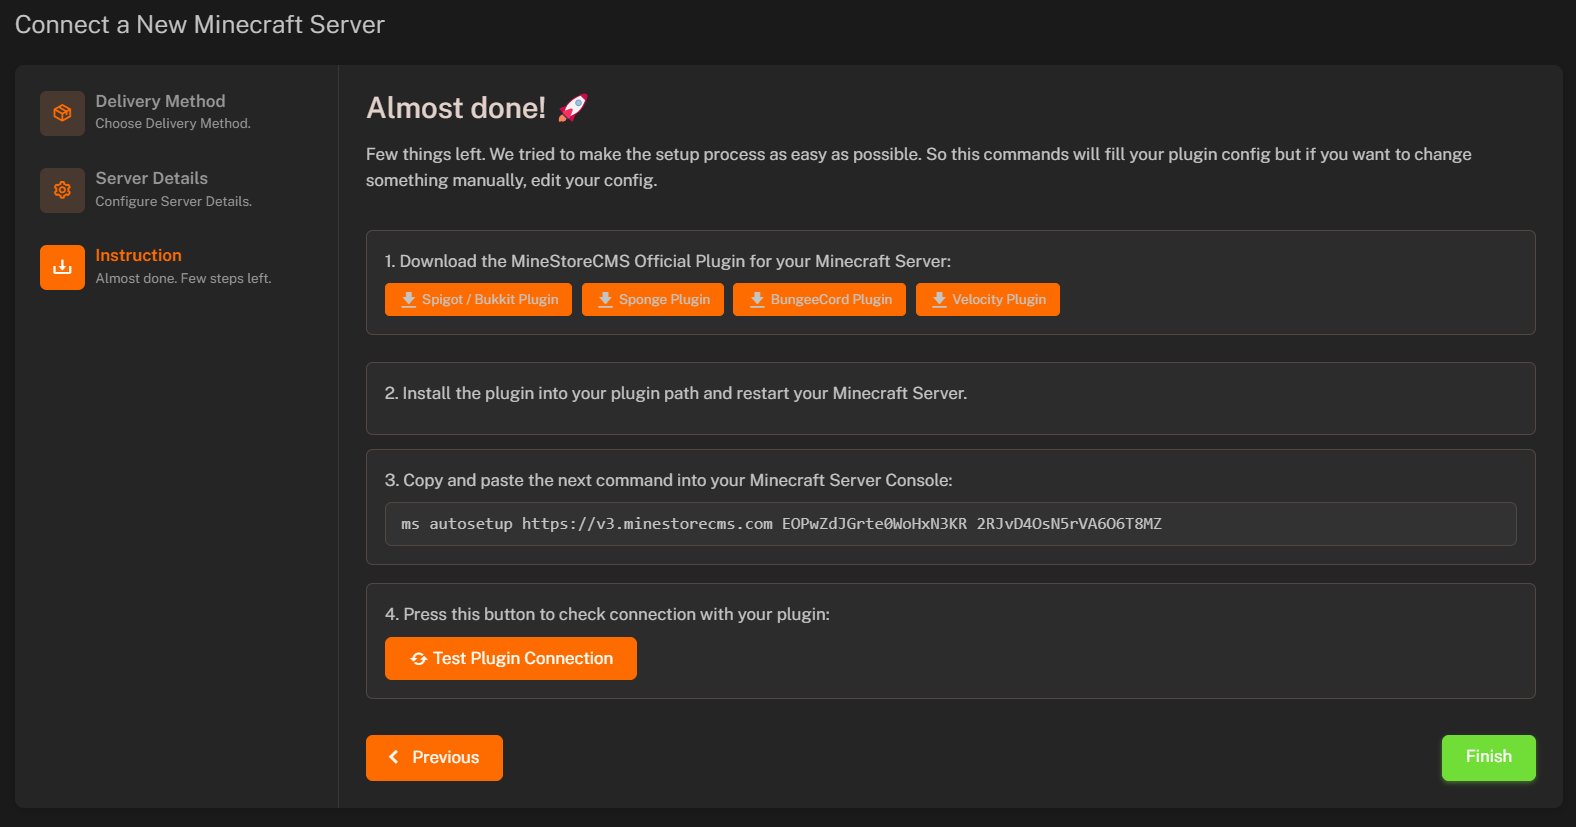The width and height of the screenshot is (1576, 827).
Task: Click 'Choose Delivery Method.' subtitle
Action: [x=173, y=124]
